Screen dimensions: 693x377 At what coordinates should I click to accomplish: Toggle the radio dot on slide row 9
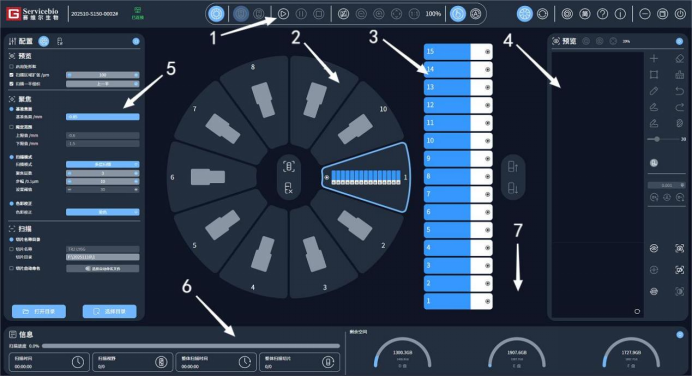(487, 159)
